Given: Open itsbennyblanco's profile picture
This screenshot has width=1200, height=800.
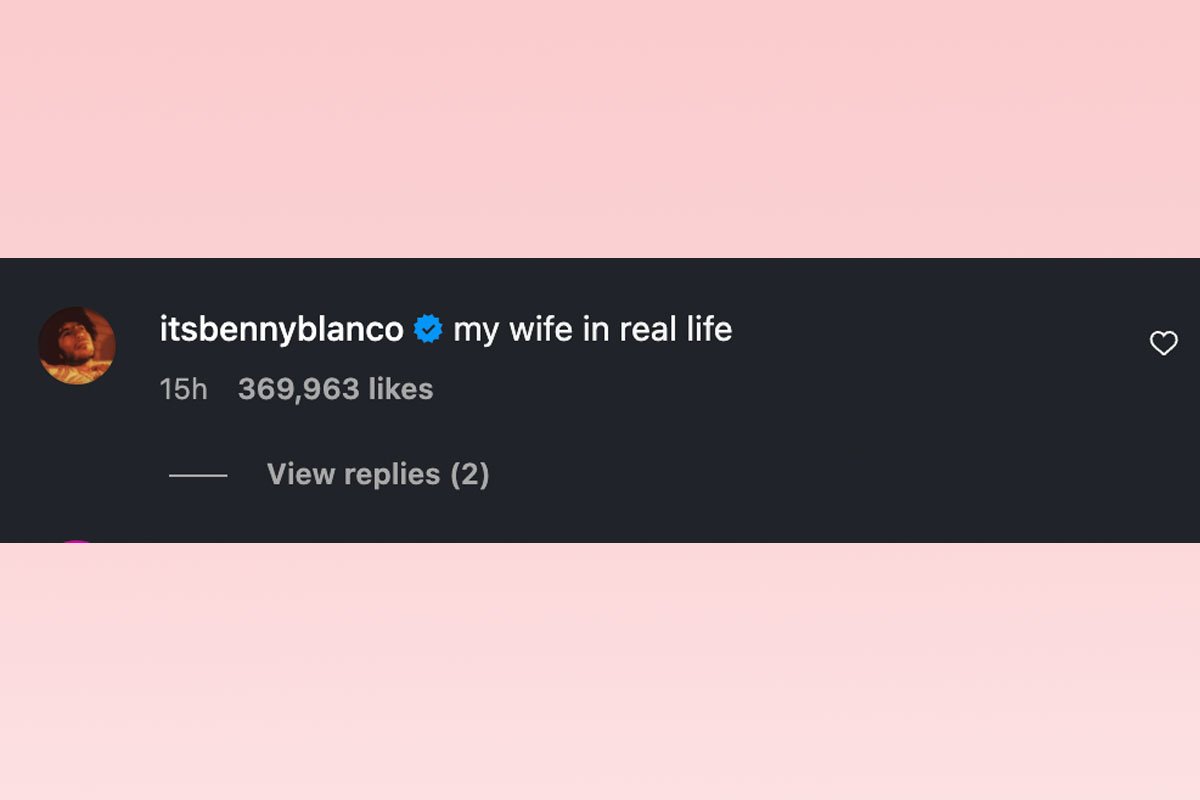Looking at the screenshot, I should [x=77, y=345].
